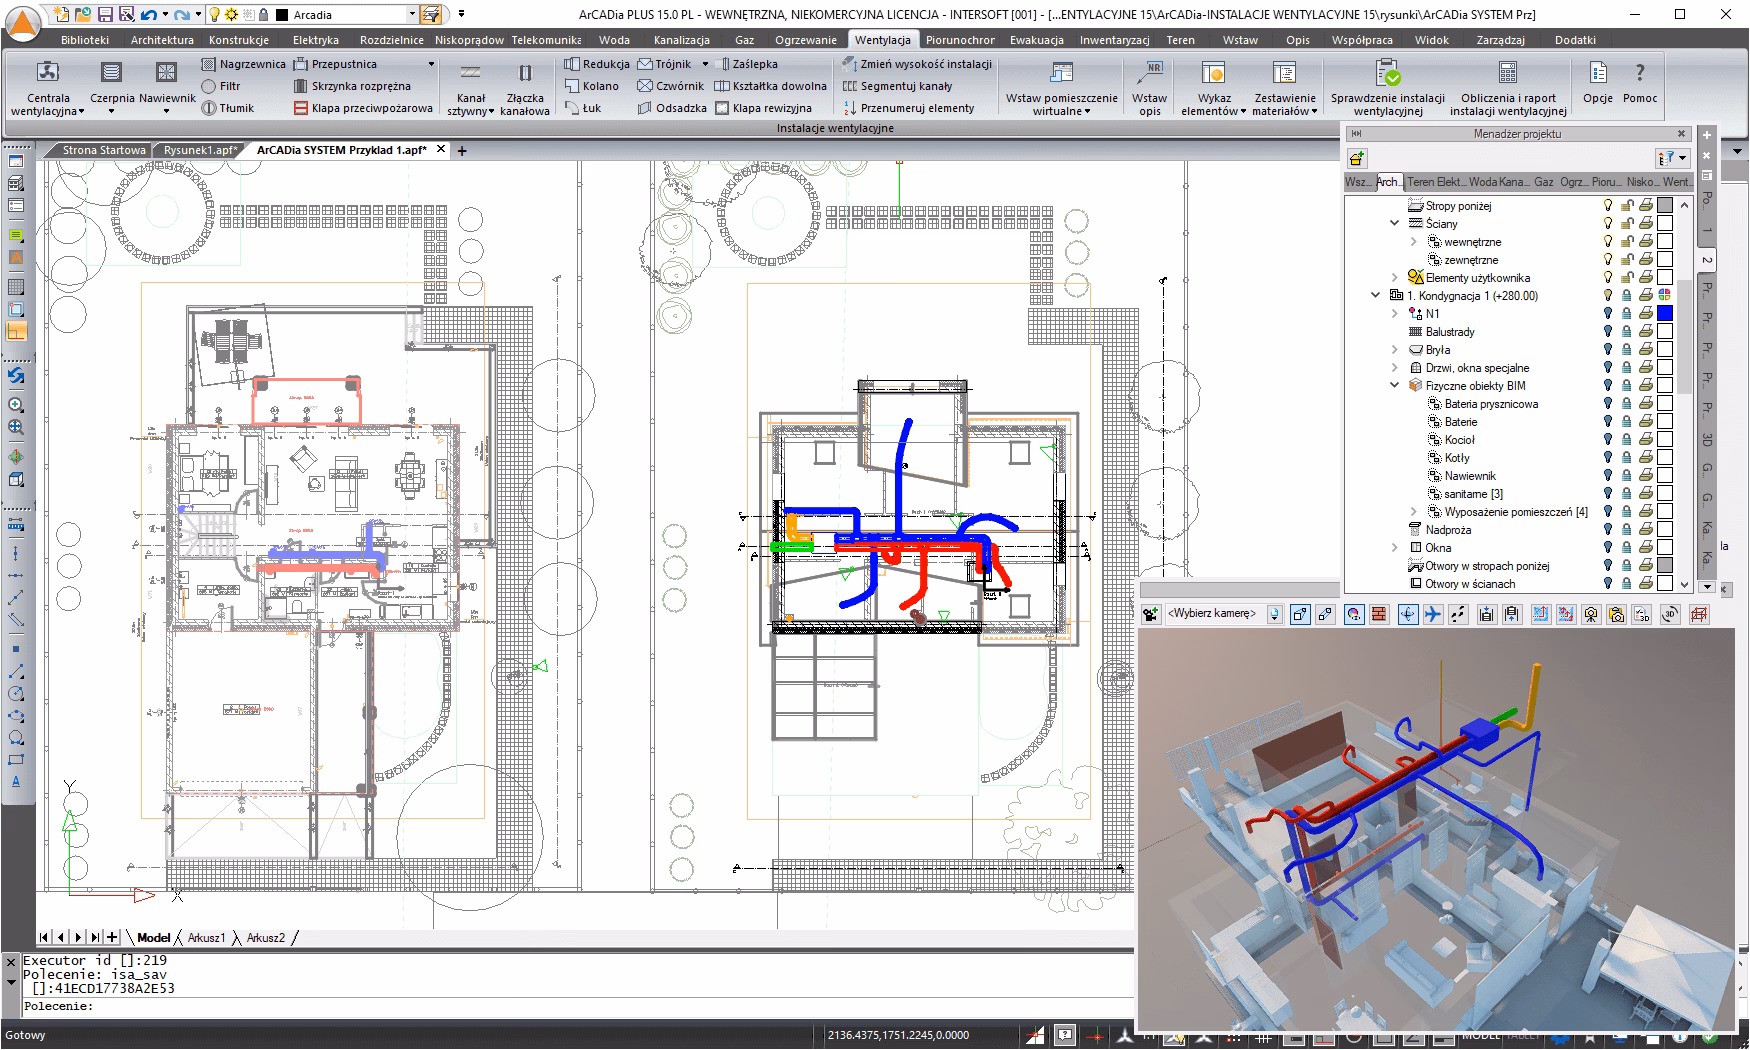The image size is (1750, 1050).
Task: Switch to Rysunek1.apf document tab
Action: coord(201,150)
